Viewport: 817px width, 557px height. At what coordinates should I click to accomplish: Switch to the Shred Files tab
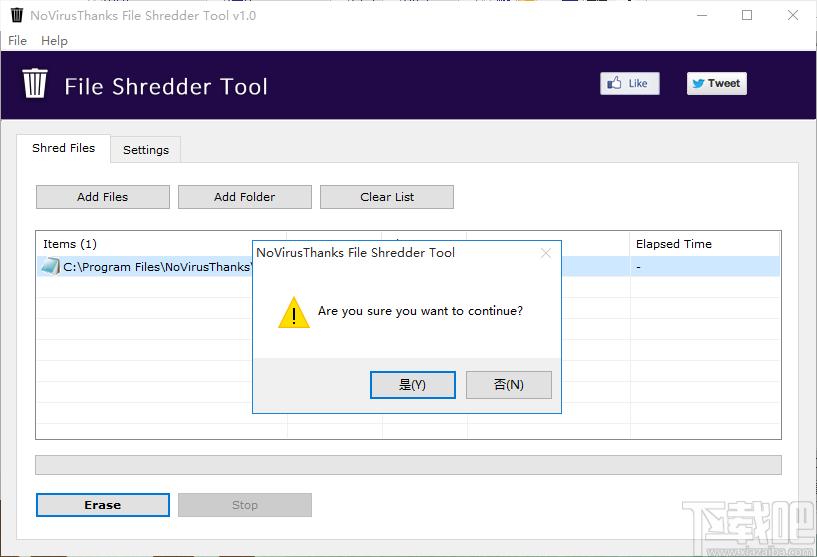(x=64, y=148)
